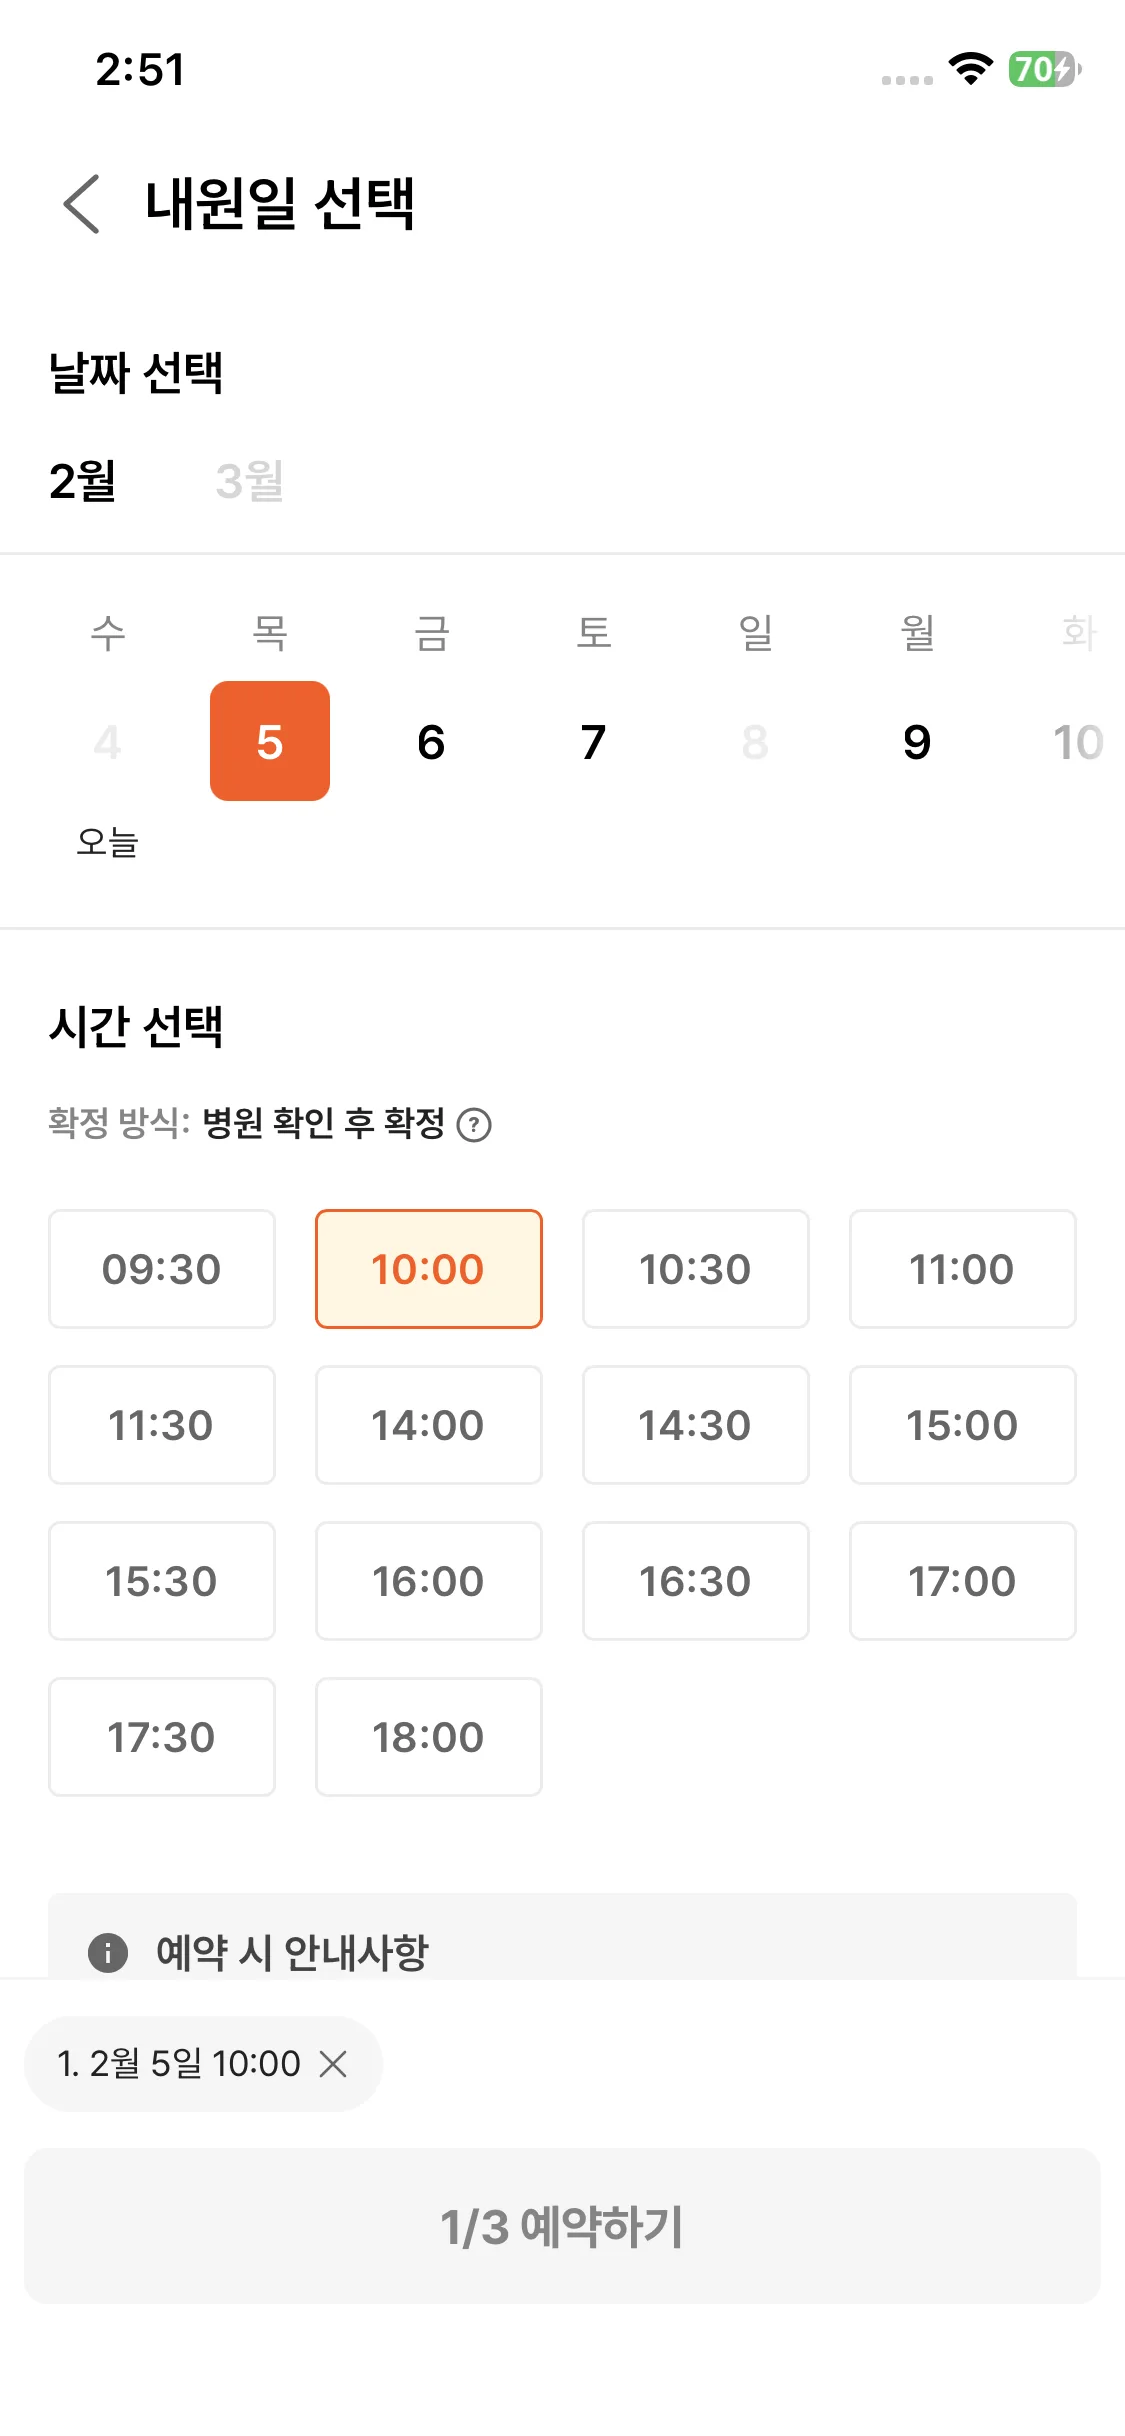Select date 6 (금)
Image resolution: width=1125 pixels, height=2436 pixels.
pyautogui.click(x=431, y=742)
